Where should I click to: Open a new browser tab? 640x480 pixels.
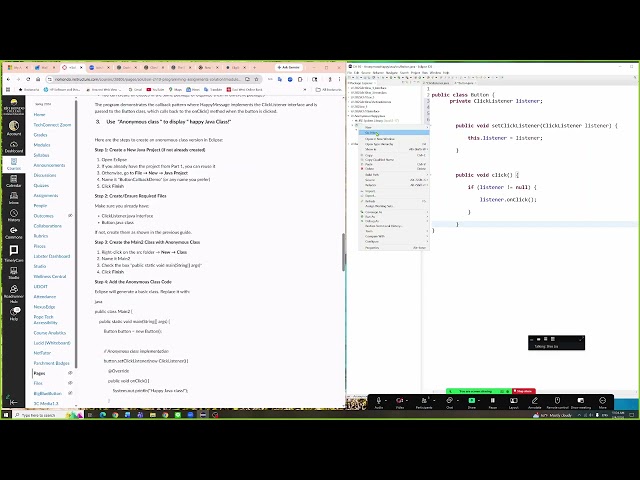(254, 67)
